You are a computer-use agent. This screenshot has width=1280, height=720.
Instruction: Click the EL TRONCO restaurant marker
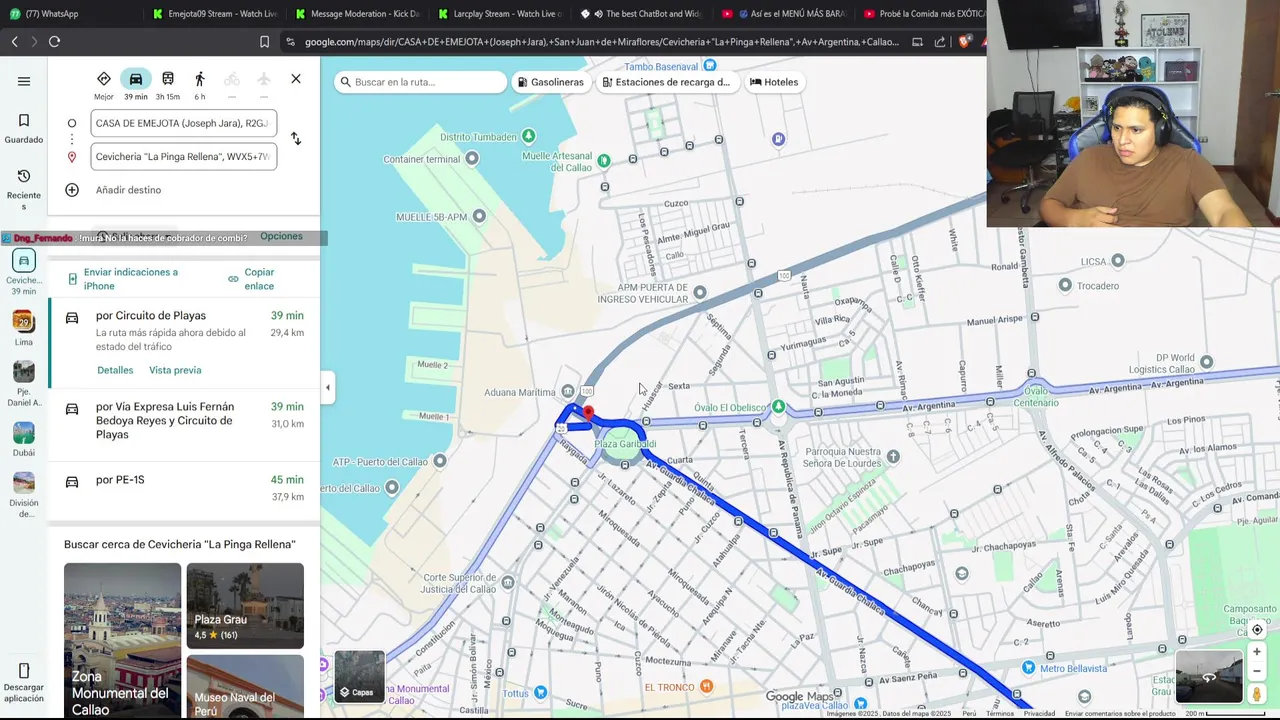pyautogui.click(x=707, y=686)
